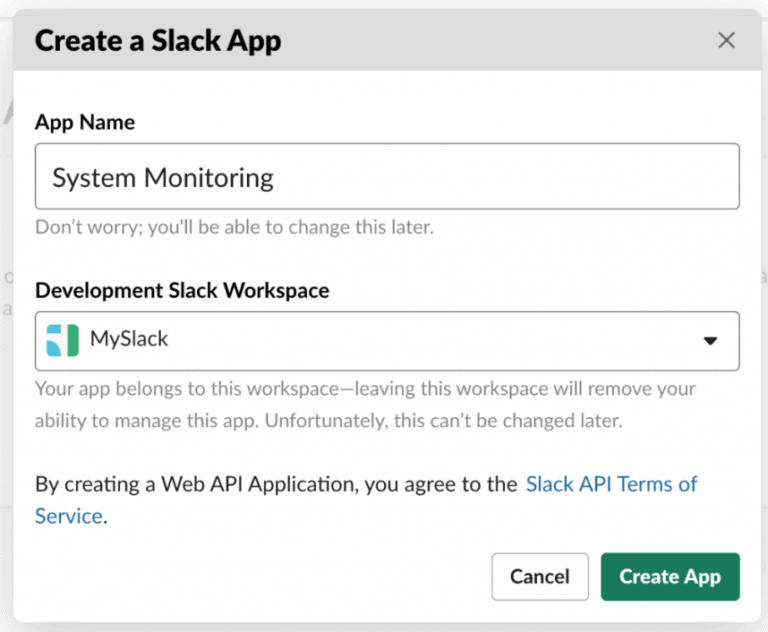Open the Slack API Terms of link
The height and width of the screenshot is (632, 768).
611,484
